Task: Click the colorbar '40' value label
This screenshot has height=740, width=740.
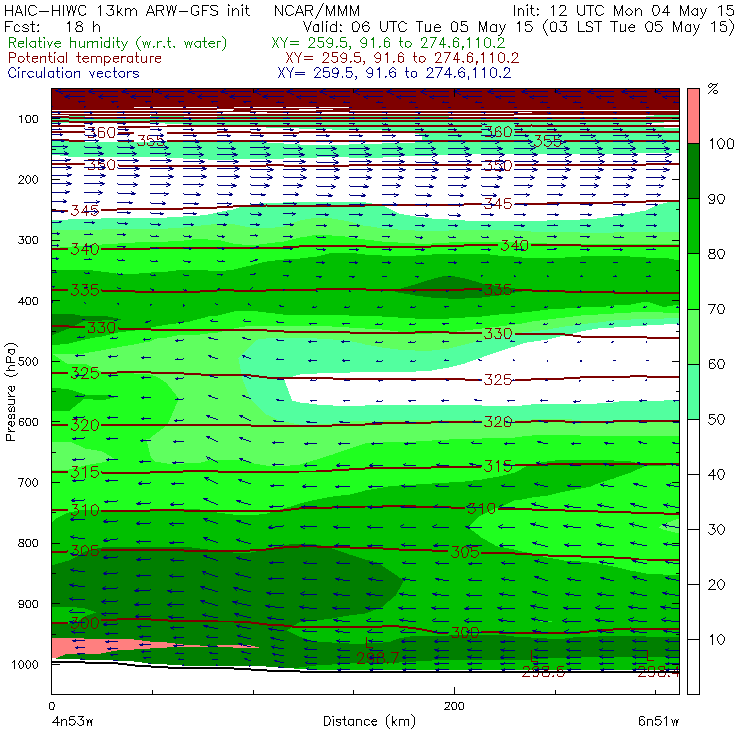Action: 716,474
